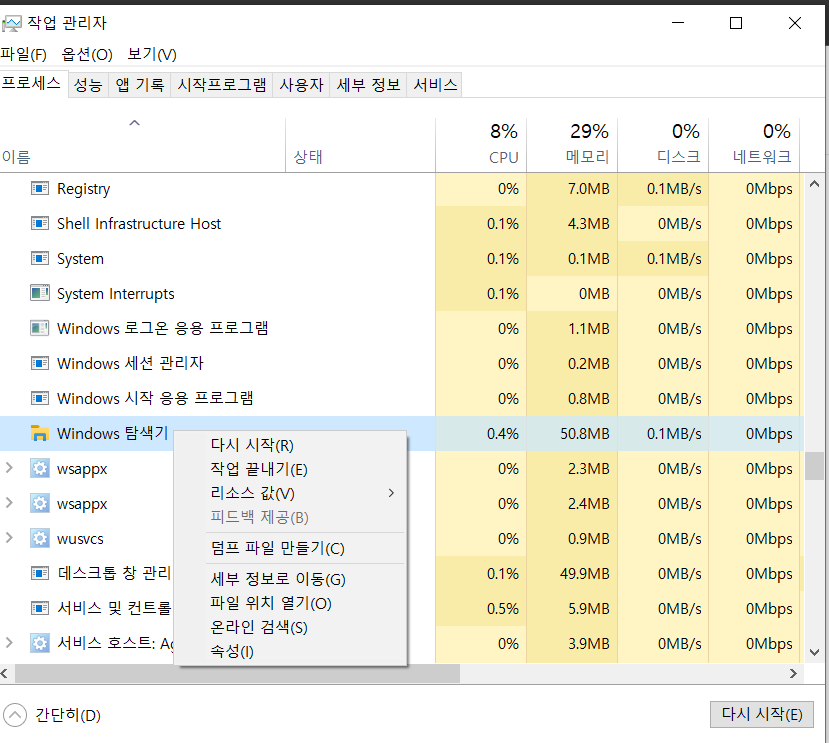Click the Windows 로그온 응용 프로그램 icon

tap(40, 328)
